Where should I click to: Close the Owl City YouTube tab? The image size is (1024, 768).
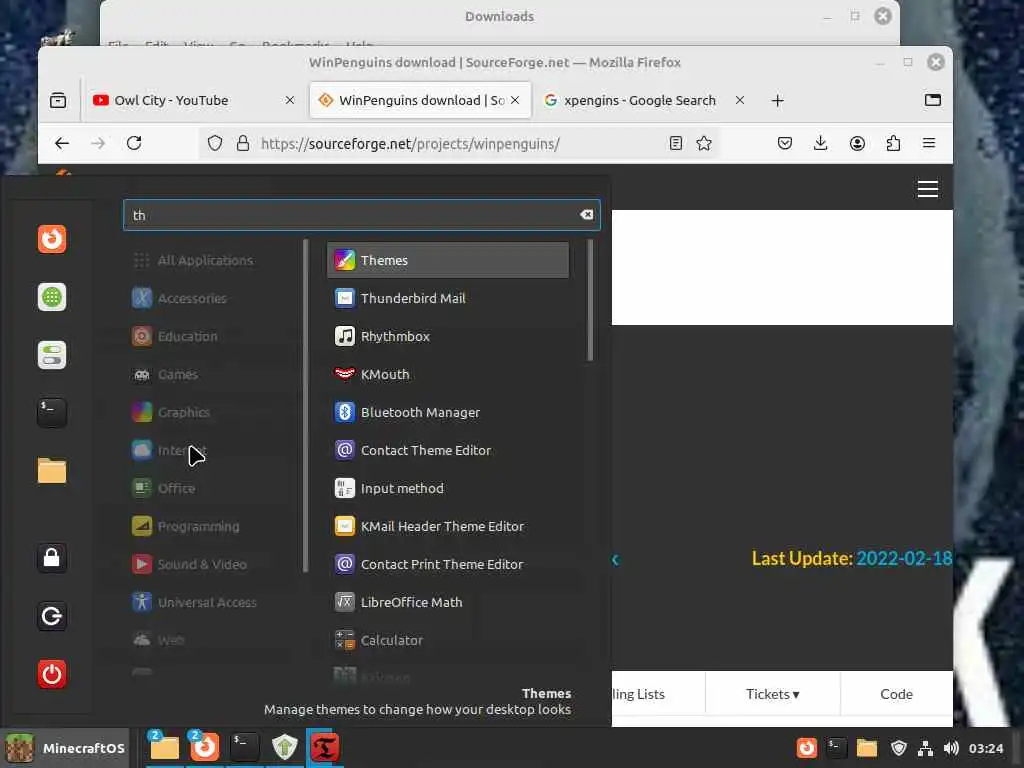point(290,100)
